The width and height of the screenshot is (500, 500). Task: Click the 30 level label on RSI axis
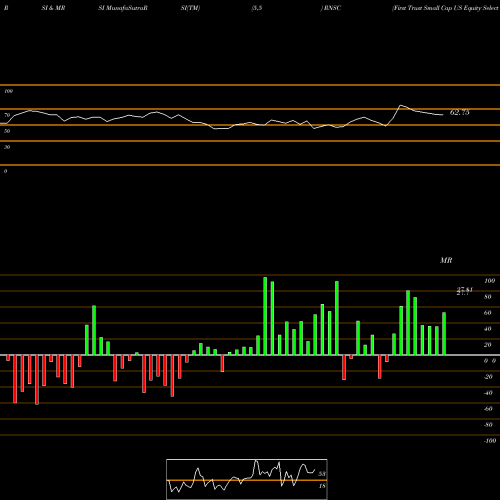pos(7,147)
